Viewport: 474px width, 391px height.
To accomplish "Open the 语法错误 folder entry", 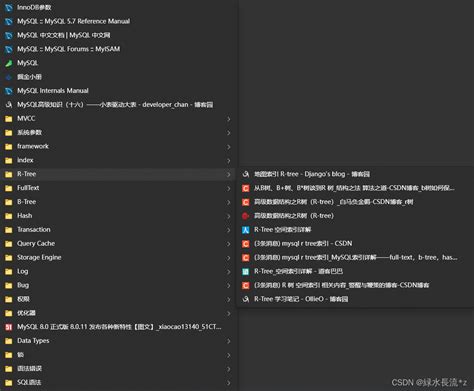I will tap(118, 369).
